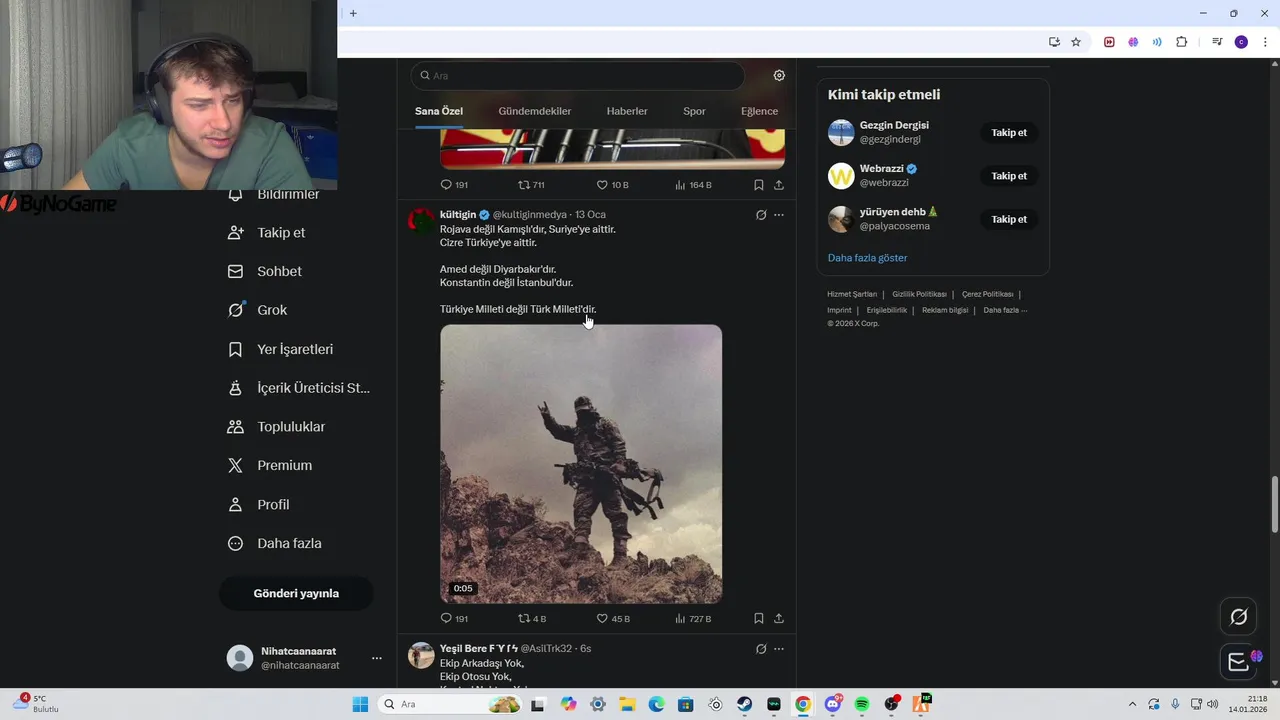Image resolution: width=1280 pixels, height=720 pixels.
Task: Repost the top post showing 711
Action: click(x=531, y=185)
